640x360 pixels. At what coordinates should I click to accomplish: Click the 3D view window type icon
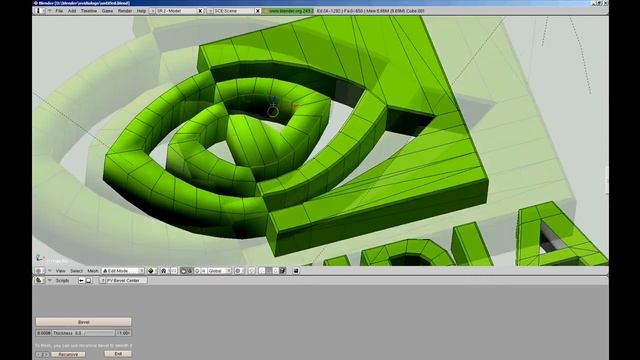click(39, 271)
